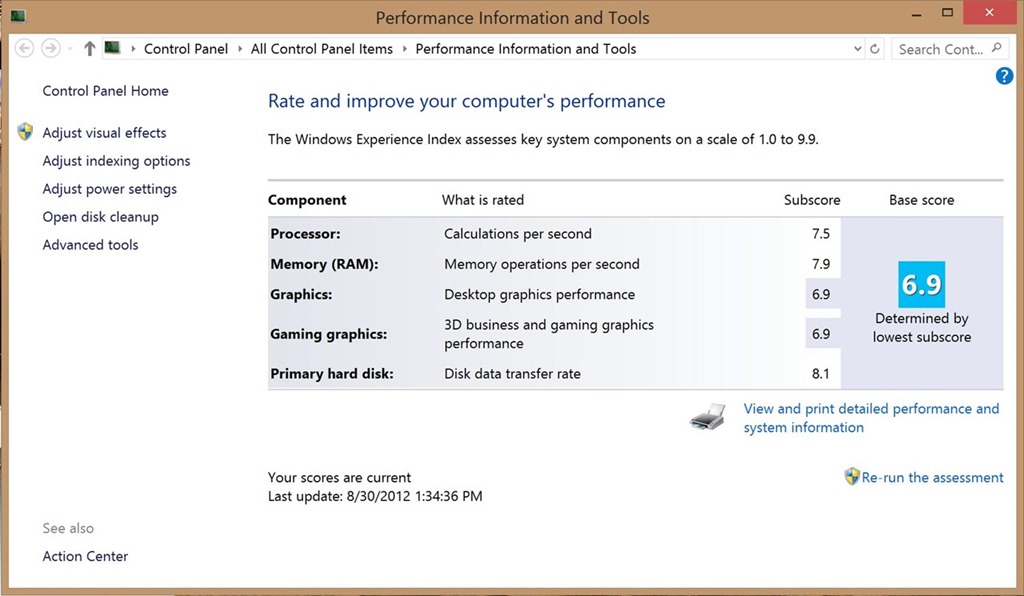Click the 6.9 base score tile
The width and height of the screenshot is (1024, 596).
click(921, 285)
